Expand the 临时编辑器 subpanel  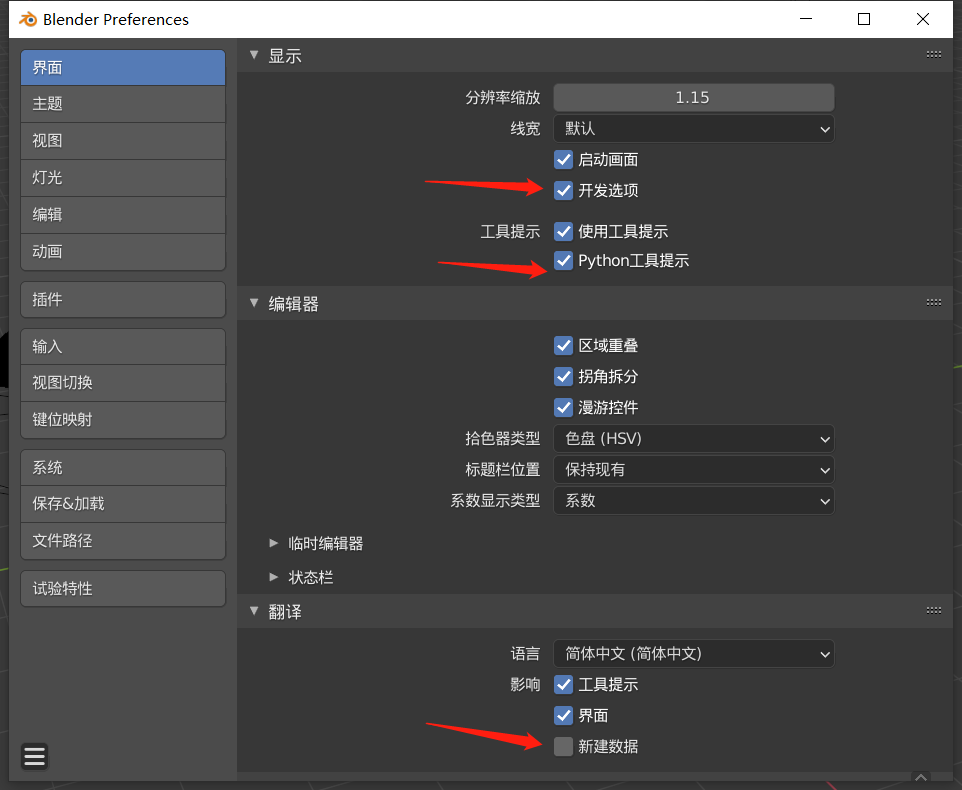click(x=274, y=543)
